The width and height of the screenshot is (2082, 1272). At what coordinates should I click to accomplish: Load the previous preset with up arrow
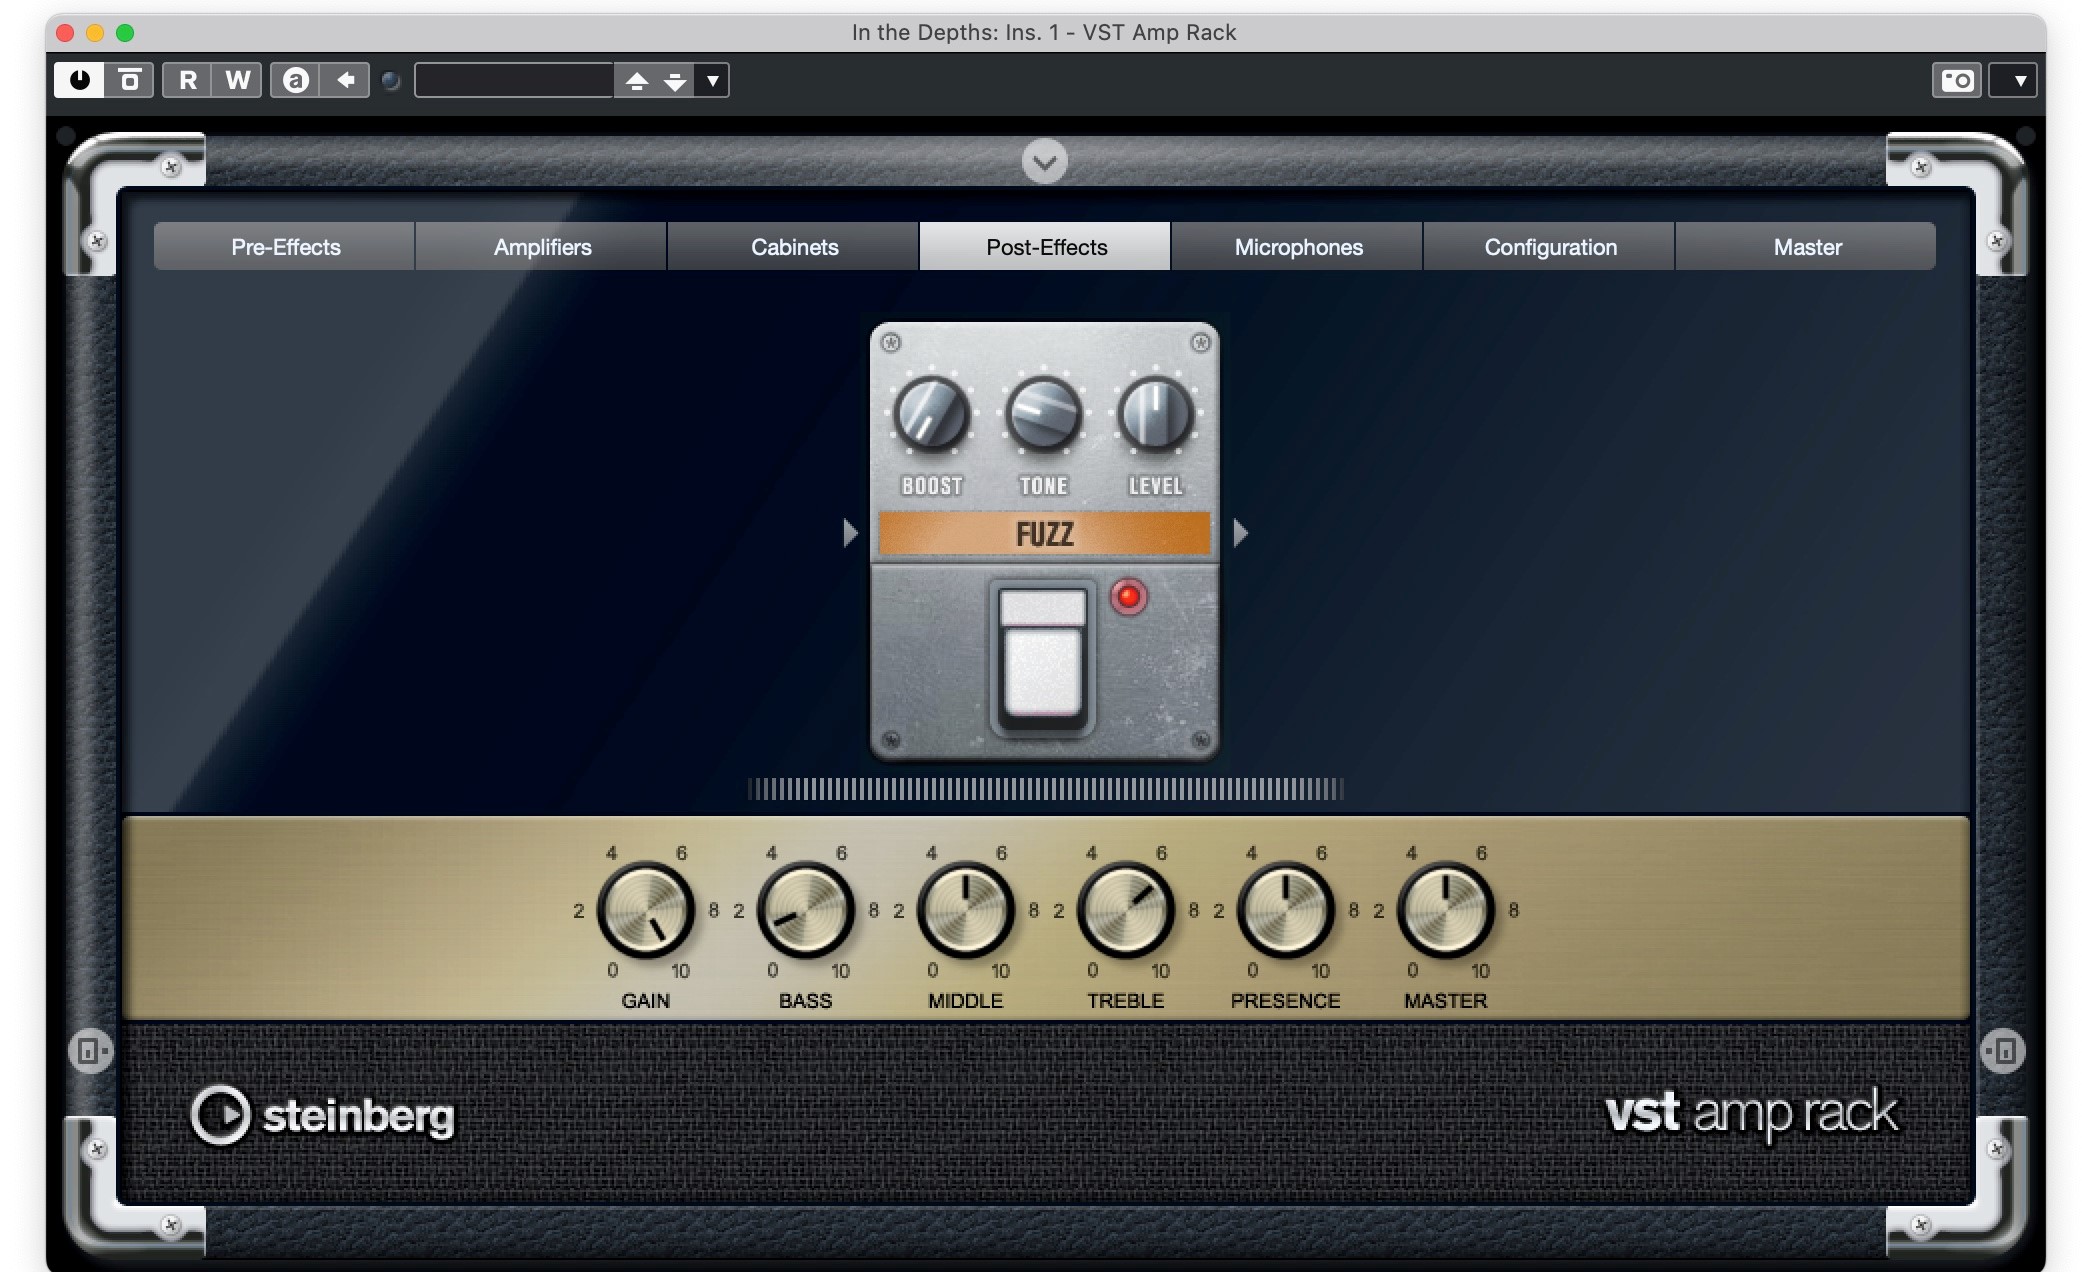pyautogui.click(x=637, y=81)
